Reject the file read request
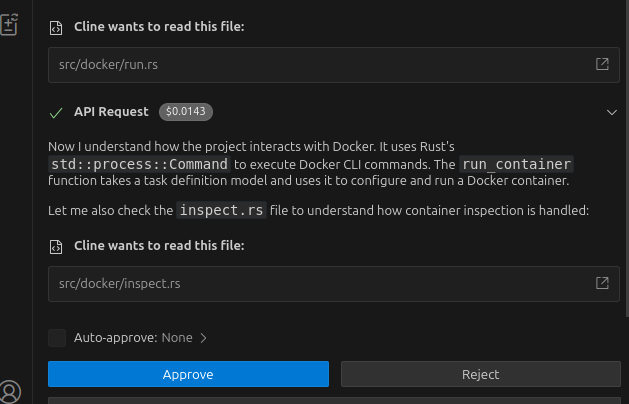The image size is (629, 404). click(480, 374)
